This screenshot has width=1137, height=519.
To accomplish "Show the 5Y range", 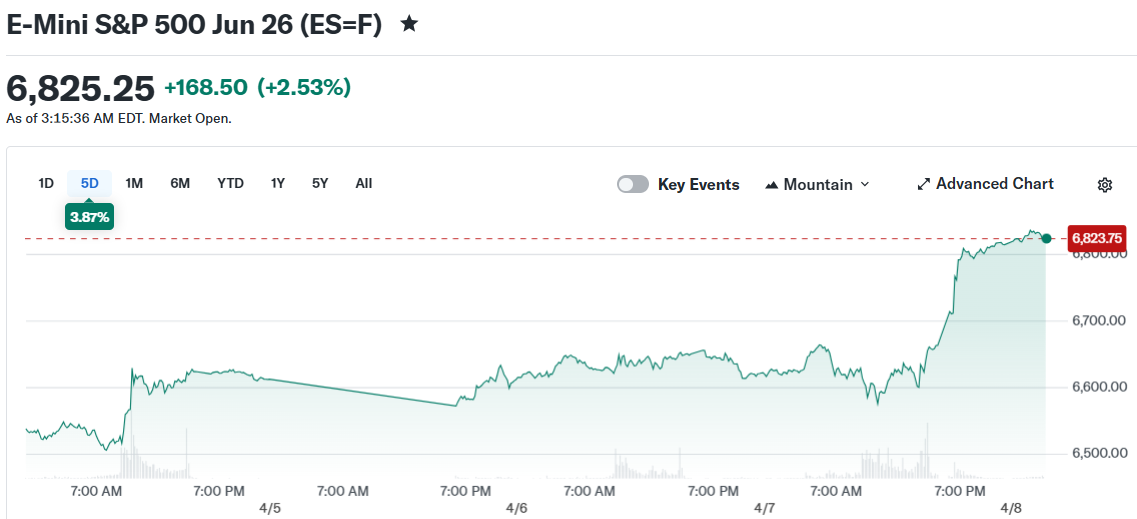I will pos(321,183).
